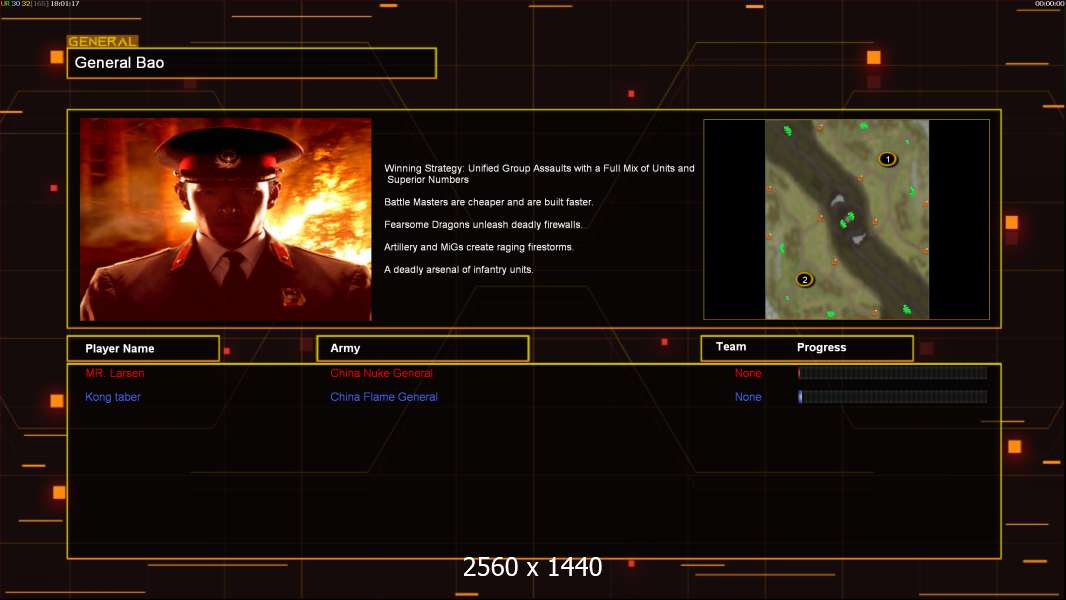Click the General Bao portrait image
Viewport: 1066px width, 600px height.
pos(226,219)
